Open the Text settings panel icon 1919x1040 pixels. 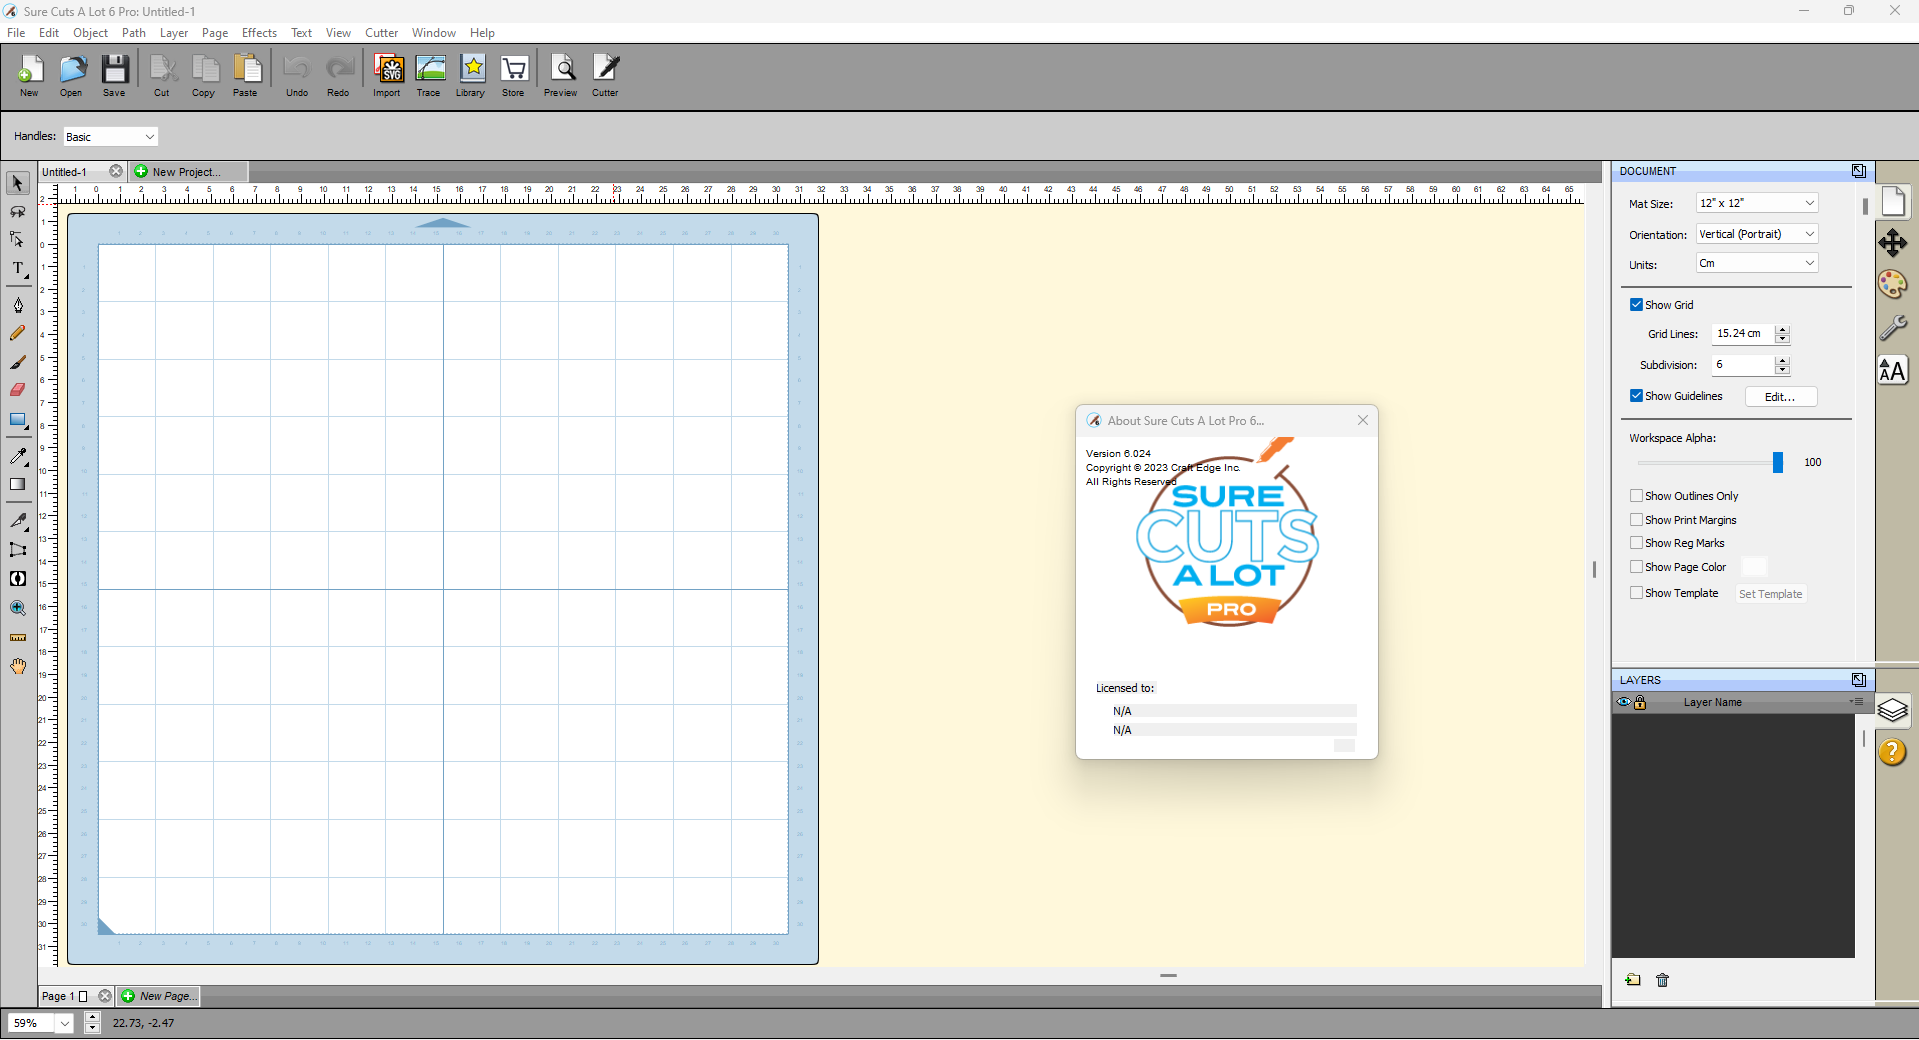click(x=1893, y=370)
